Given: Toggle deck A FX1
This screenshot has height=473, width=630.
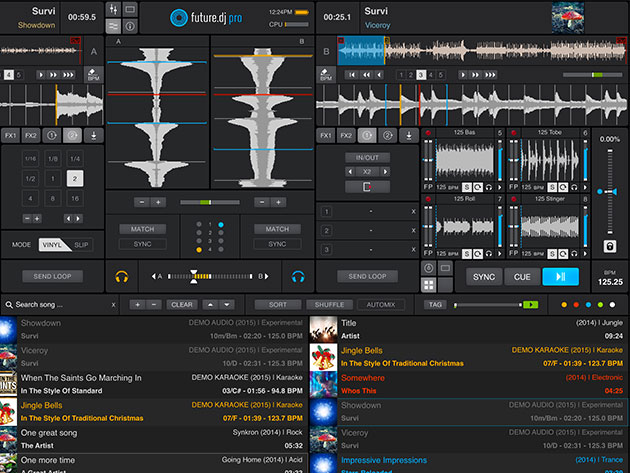Looking at the screenshot, I should pos(10,135).
